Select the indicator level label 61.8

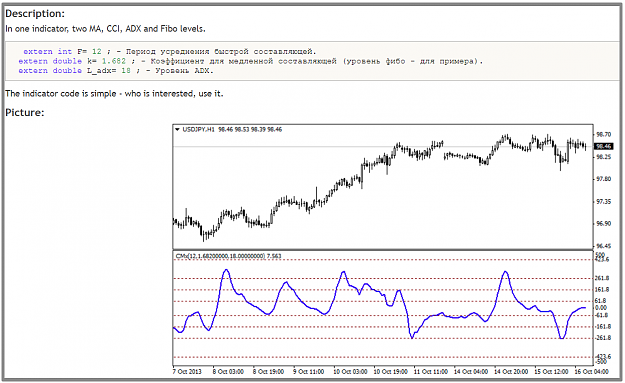coord(601,301)
